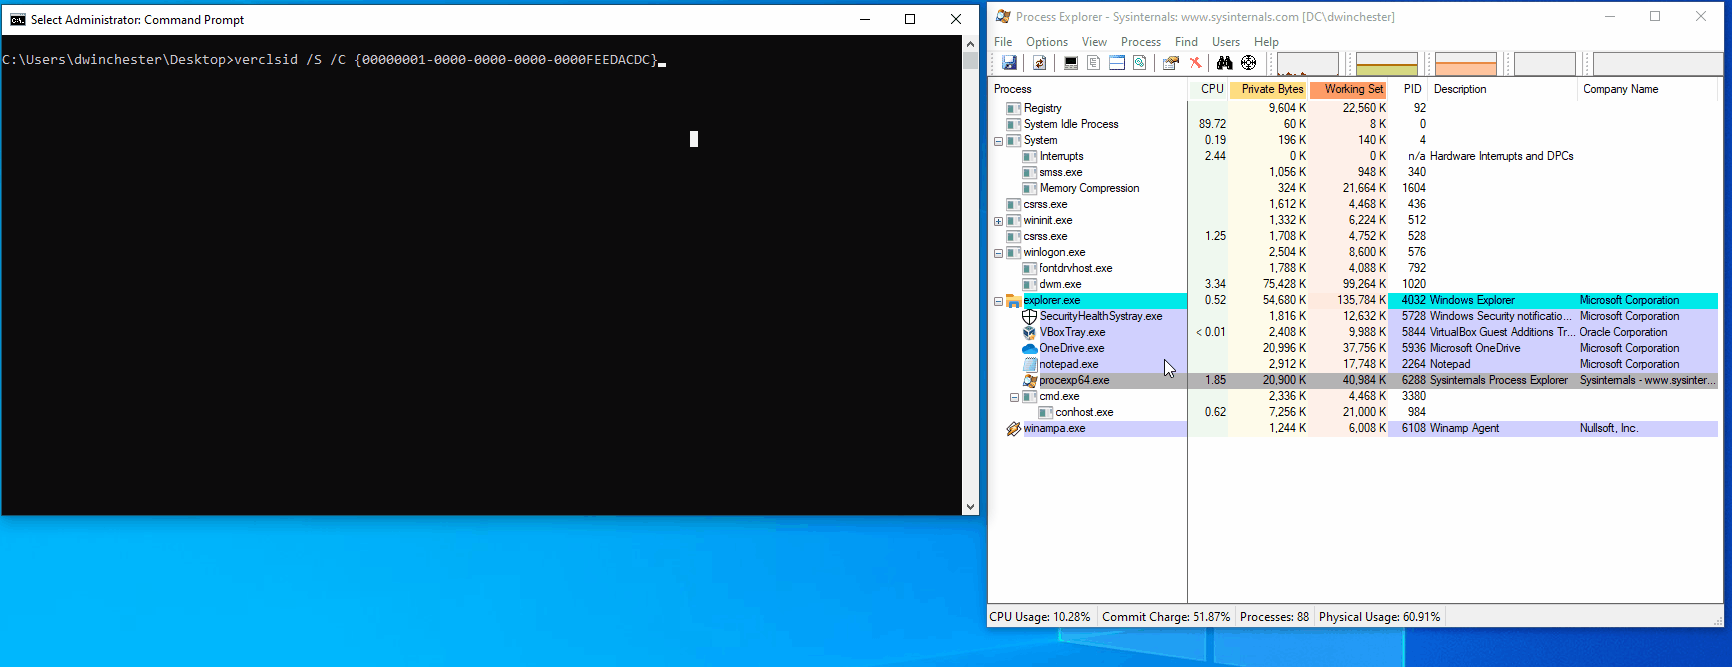Click Command Prompt scrollbar up arrow
This screenshot has width=1732, height=667.
[970, 44]
